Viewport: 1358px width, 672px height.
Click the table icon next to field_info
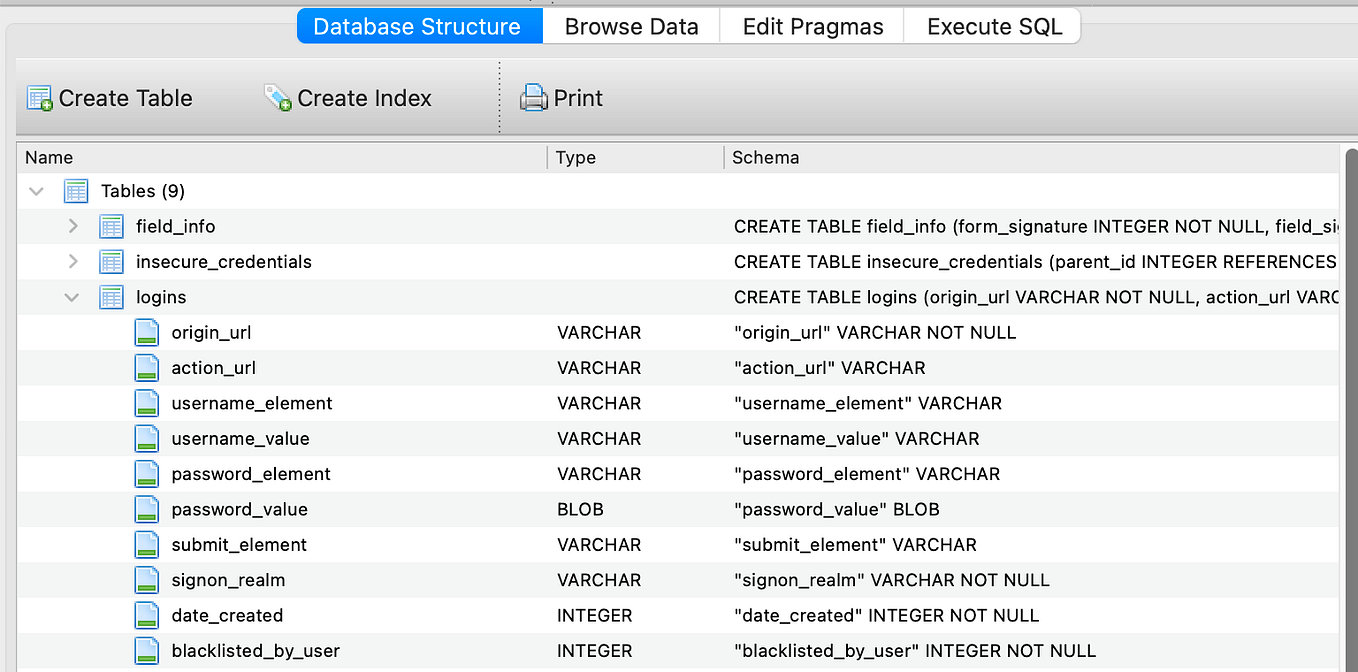click(111, 226)
